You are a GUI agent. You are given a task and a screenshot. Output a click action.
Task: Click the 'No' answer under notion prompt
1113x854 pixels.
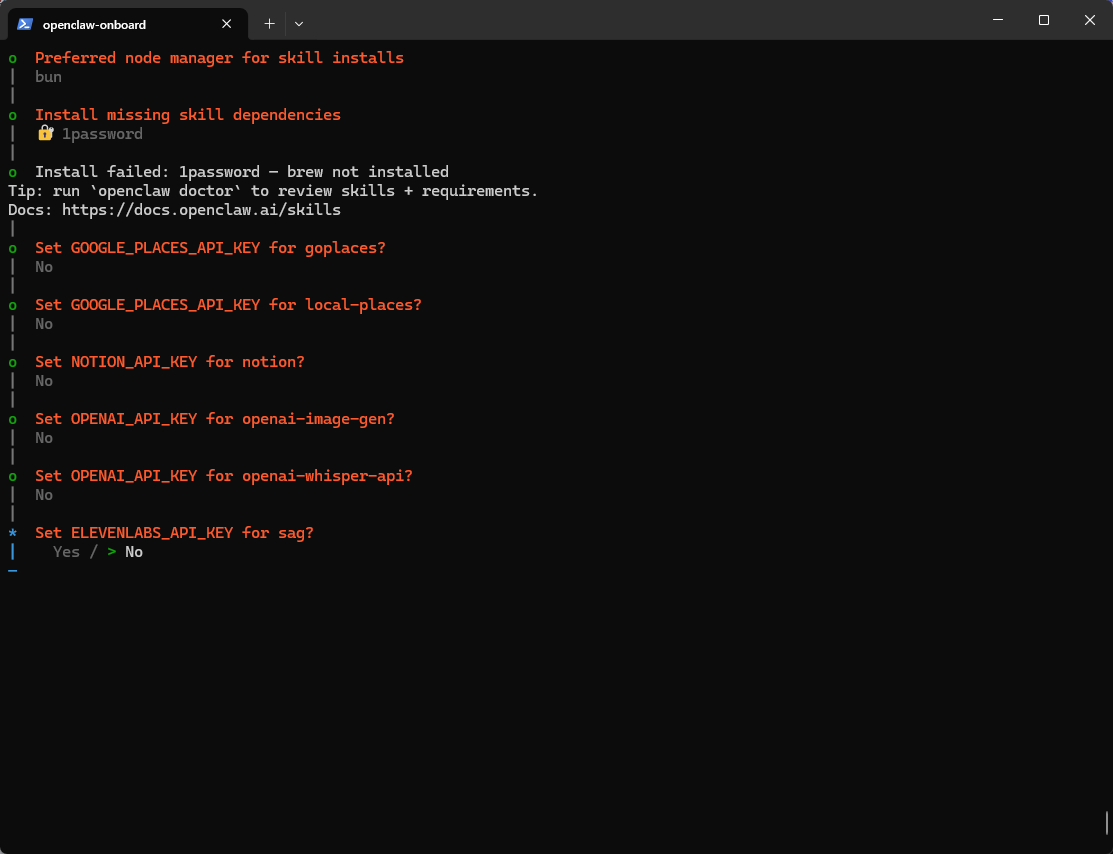[x=44, y=381]
